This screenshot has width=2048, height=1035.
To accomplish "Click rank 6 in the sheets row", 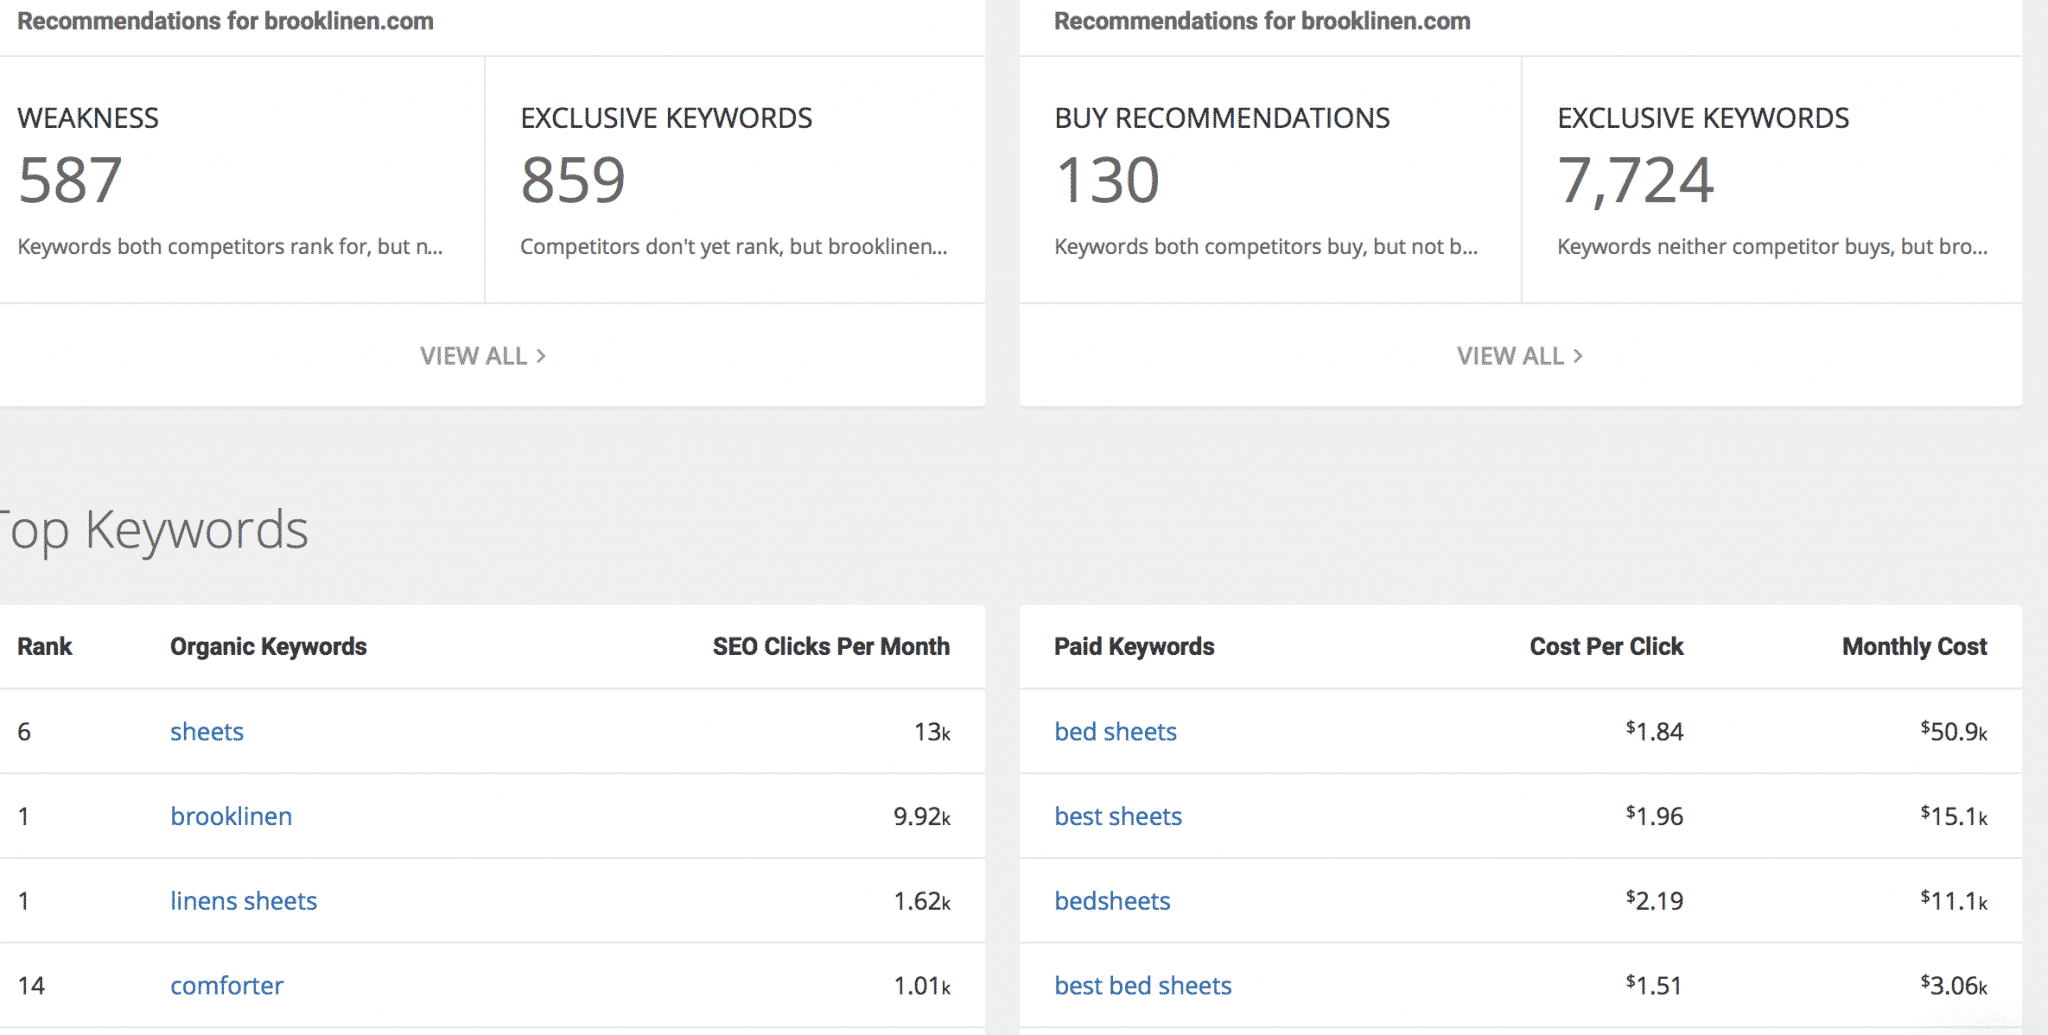I will pos(24,732).
